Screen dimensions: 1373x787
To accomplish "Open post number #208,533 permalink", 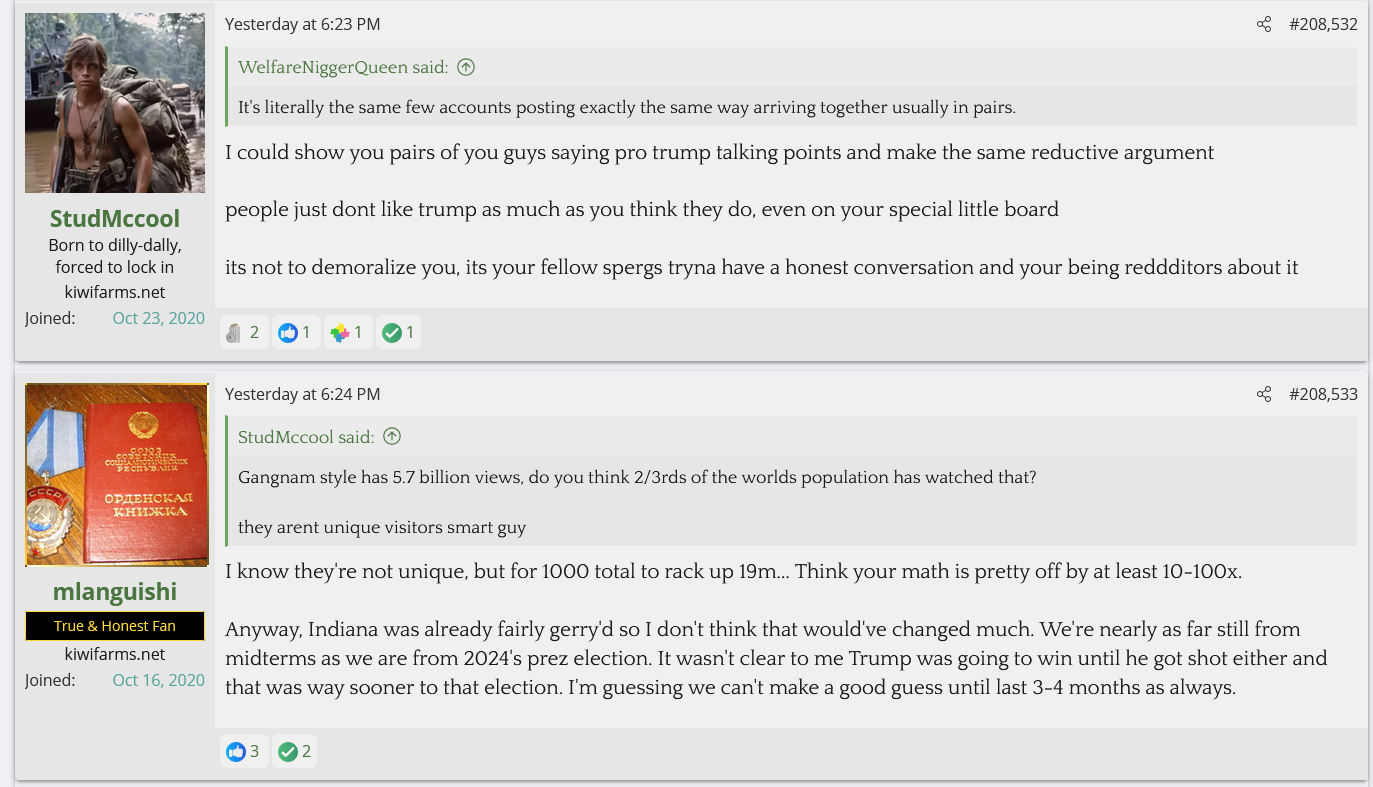I will tap(1323, 394).
